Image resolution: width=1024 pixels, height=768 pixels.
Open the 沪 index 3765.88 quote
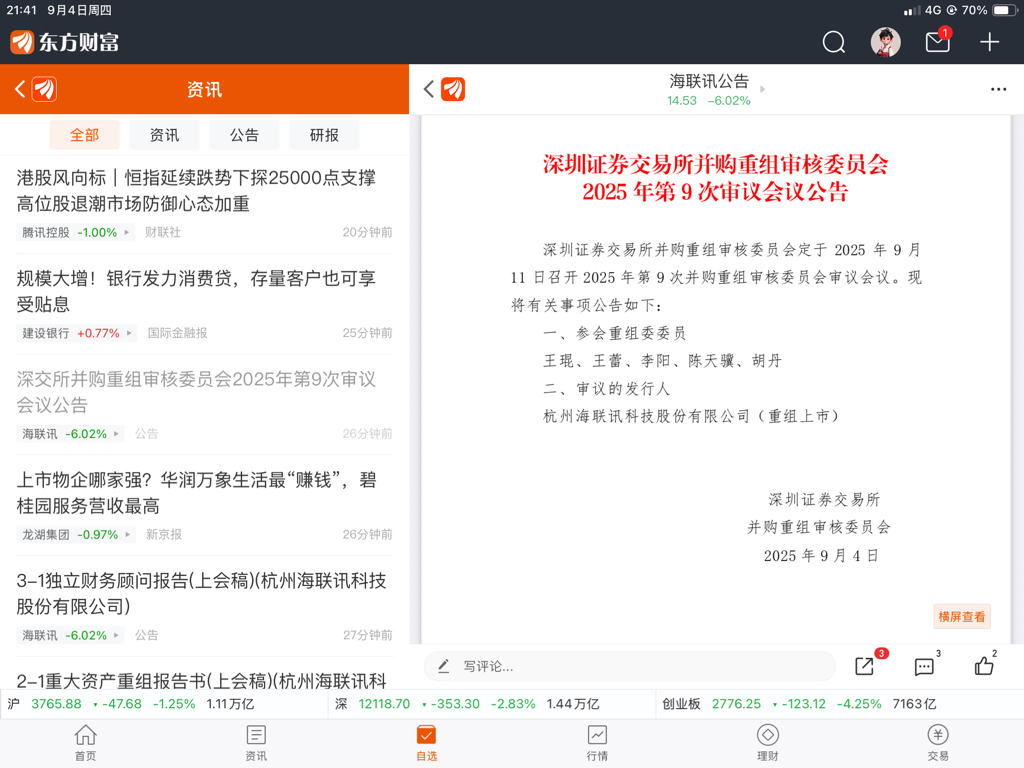(x=163, y=704)
